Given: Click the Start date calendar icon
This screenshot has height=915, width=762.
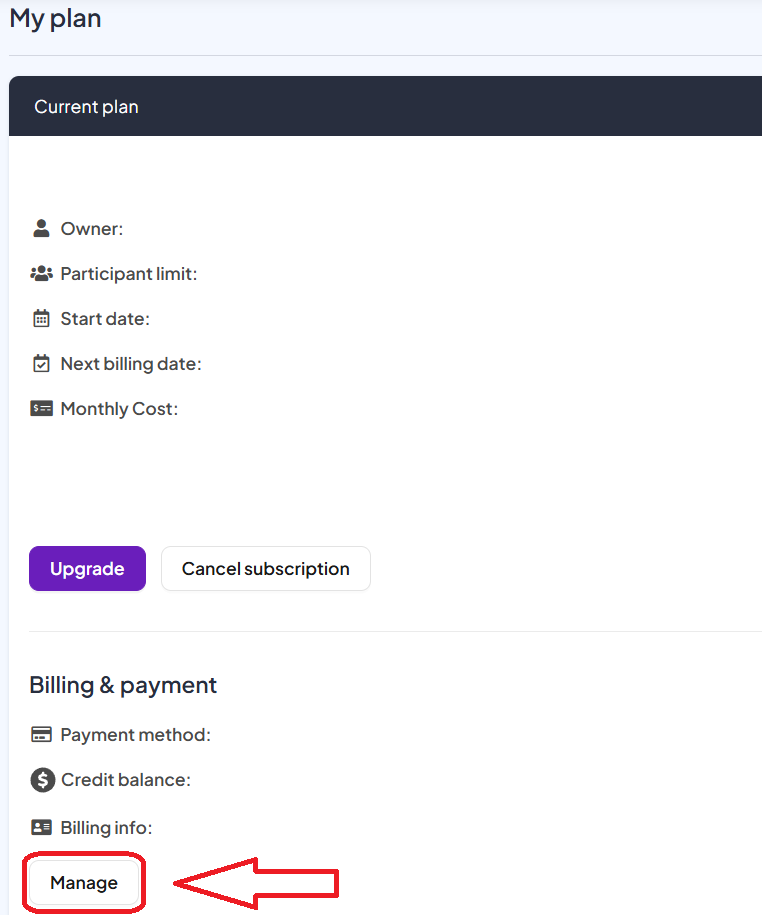Looking at the screenshot, I should pos(41,319).
